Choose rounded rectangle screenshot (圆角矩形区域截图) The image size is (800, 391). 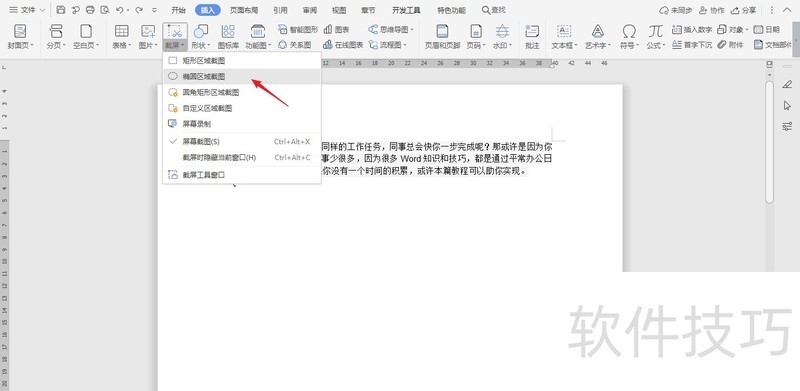242,92
